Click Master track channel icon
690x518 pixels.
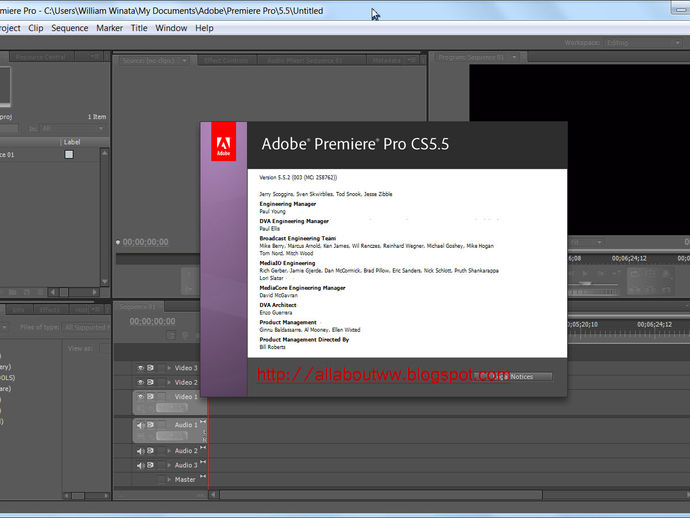point(203,477)
